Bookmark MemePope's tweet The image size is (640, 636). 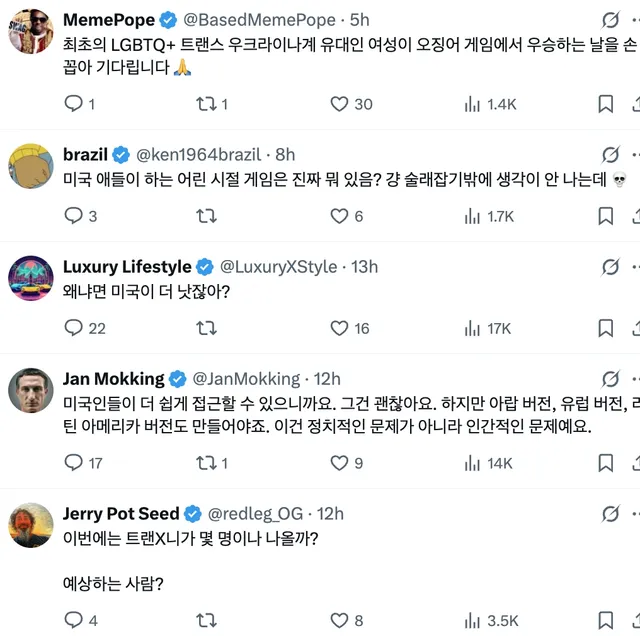tap(606, 104)
